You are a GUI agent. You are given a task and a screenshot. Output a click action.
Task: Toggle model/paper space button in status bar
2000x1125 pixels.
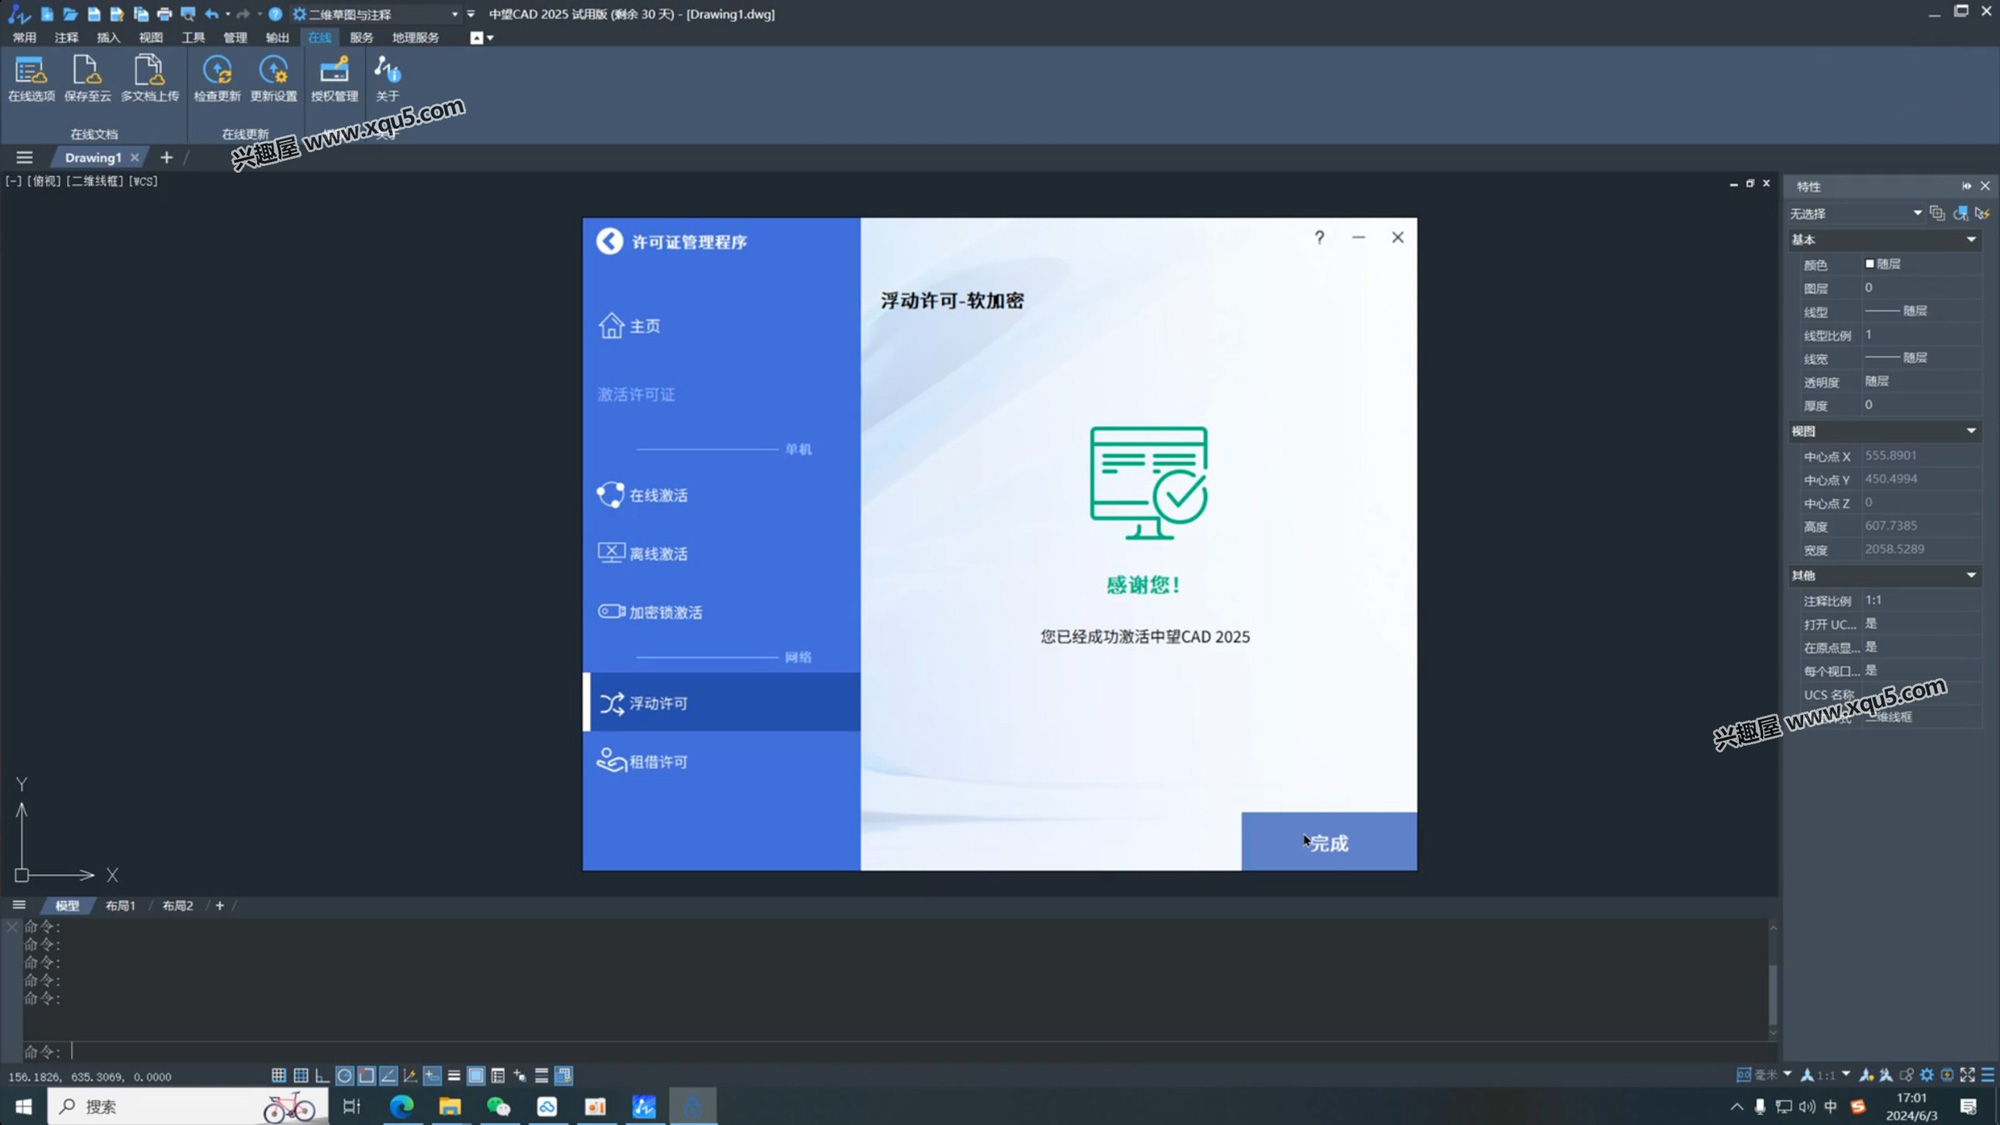[476, 1076]
